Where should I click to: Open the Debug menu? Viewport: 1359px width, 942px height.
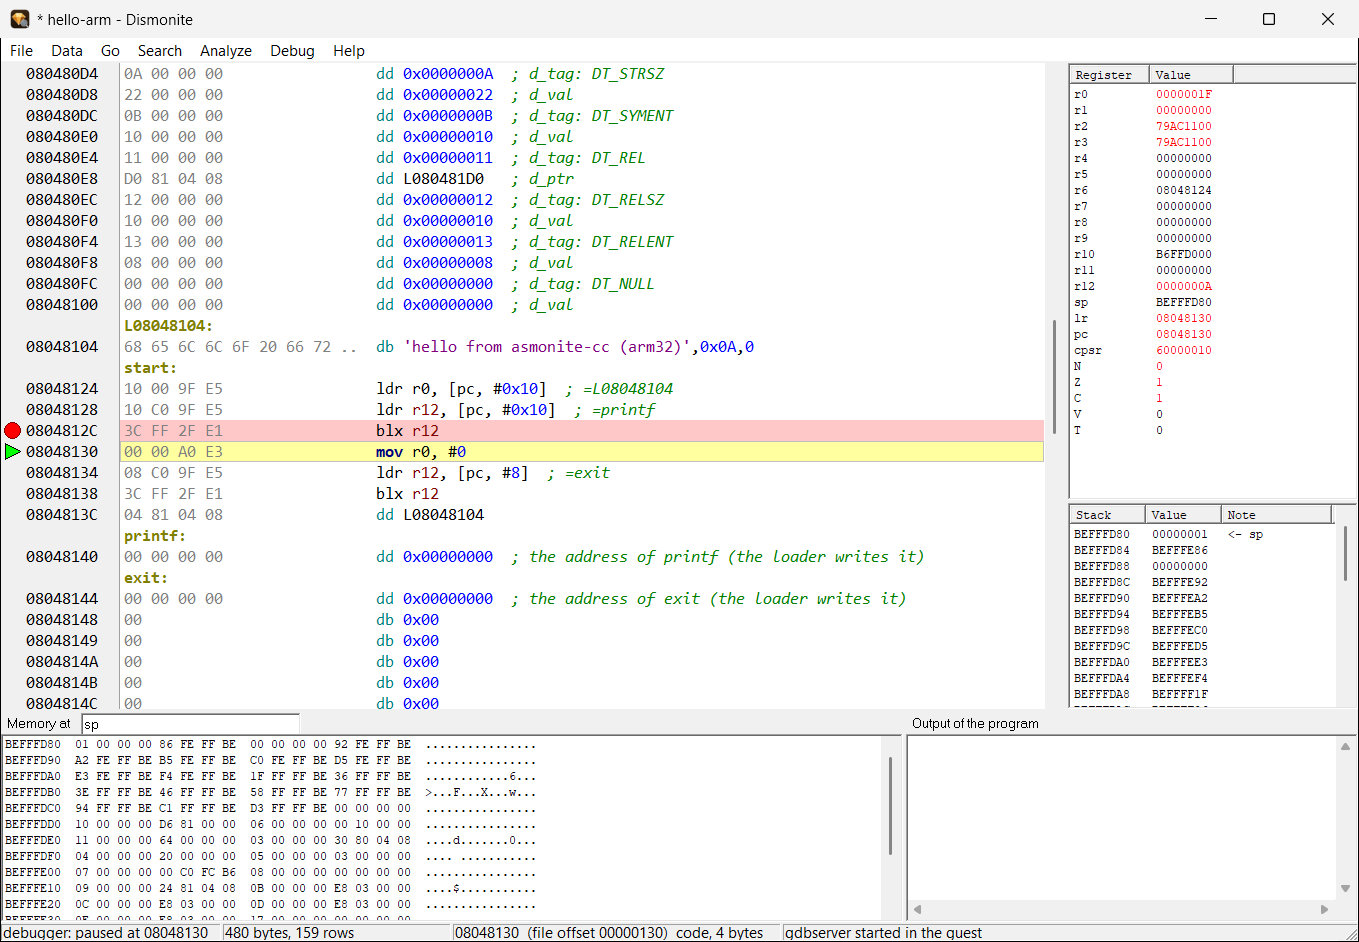[x=292, y=51]
